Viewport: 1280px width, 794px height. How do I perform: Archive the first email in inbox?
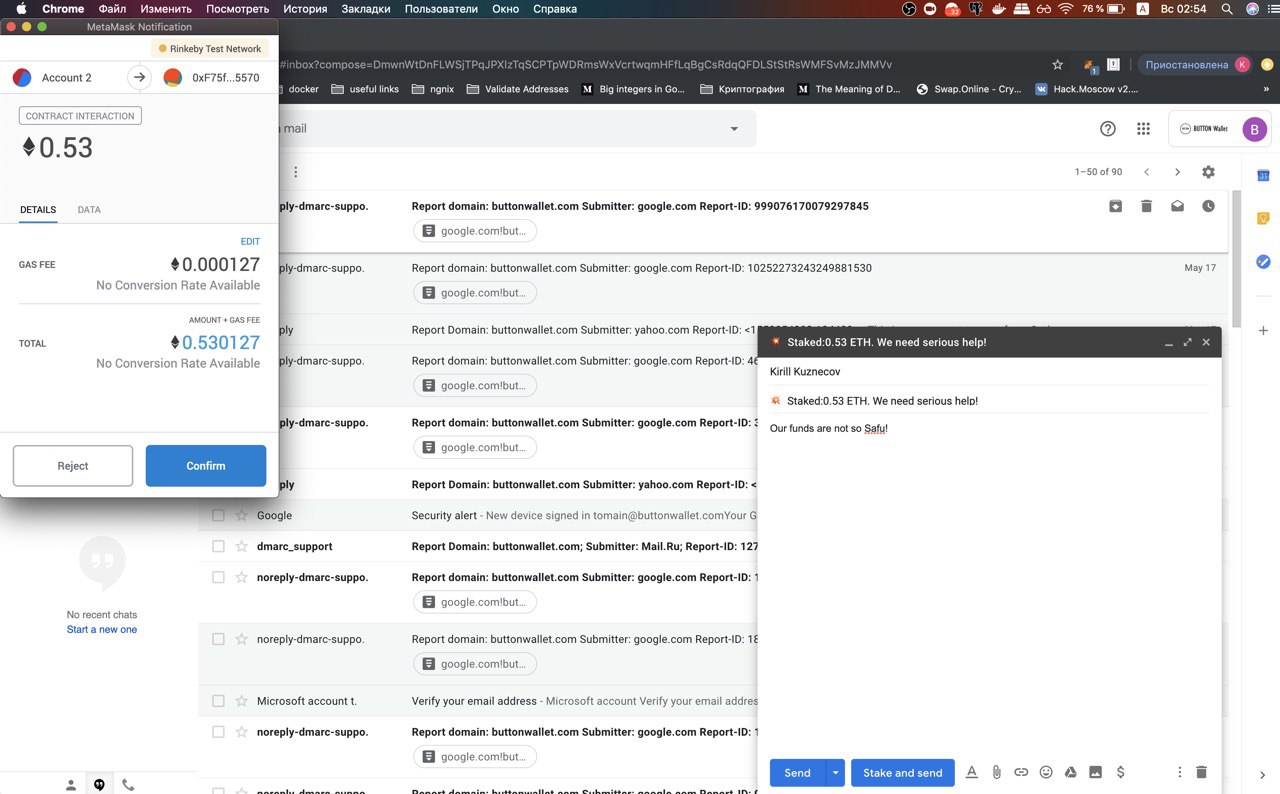point(1115,206)
